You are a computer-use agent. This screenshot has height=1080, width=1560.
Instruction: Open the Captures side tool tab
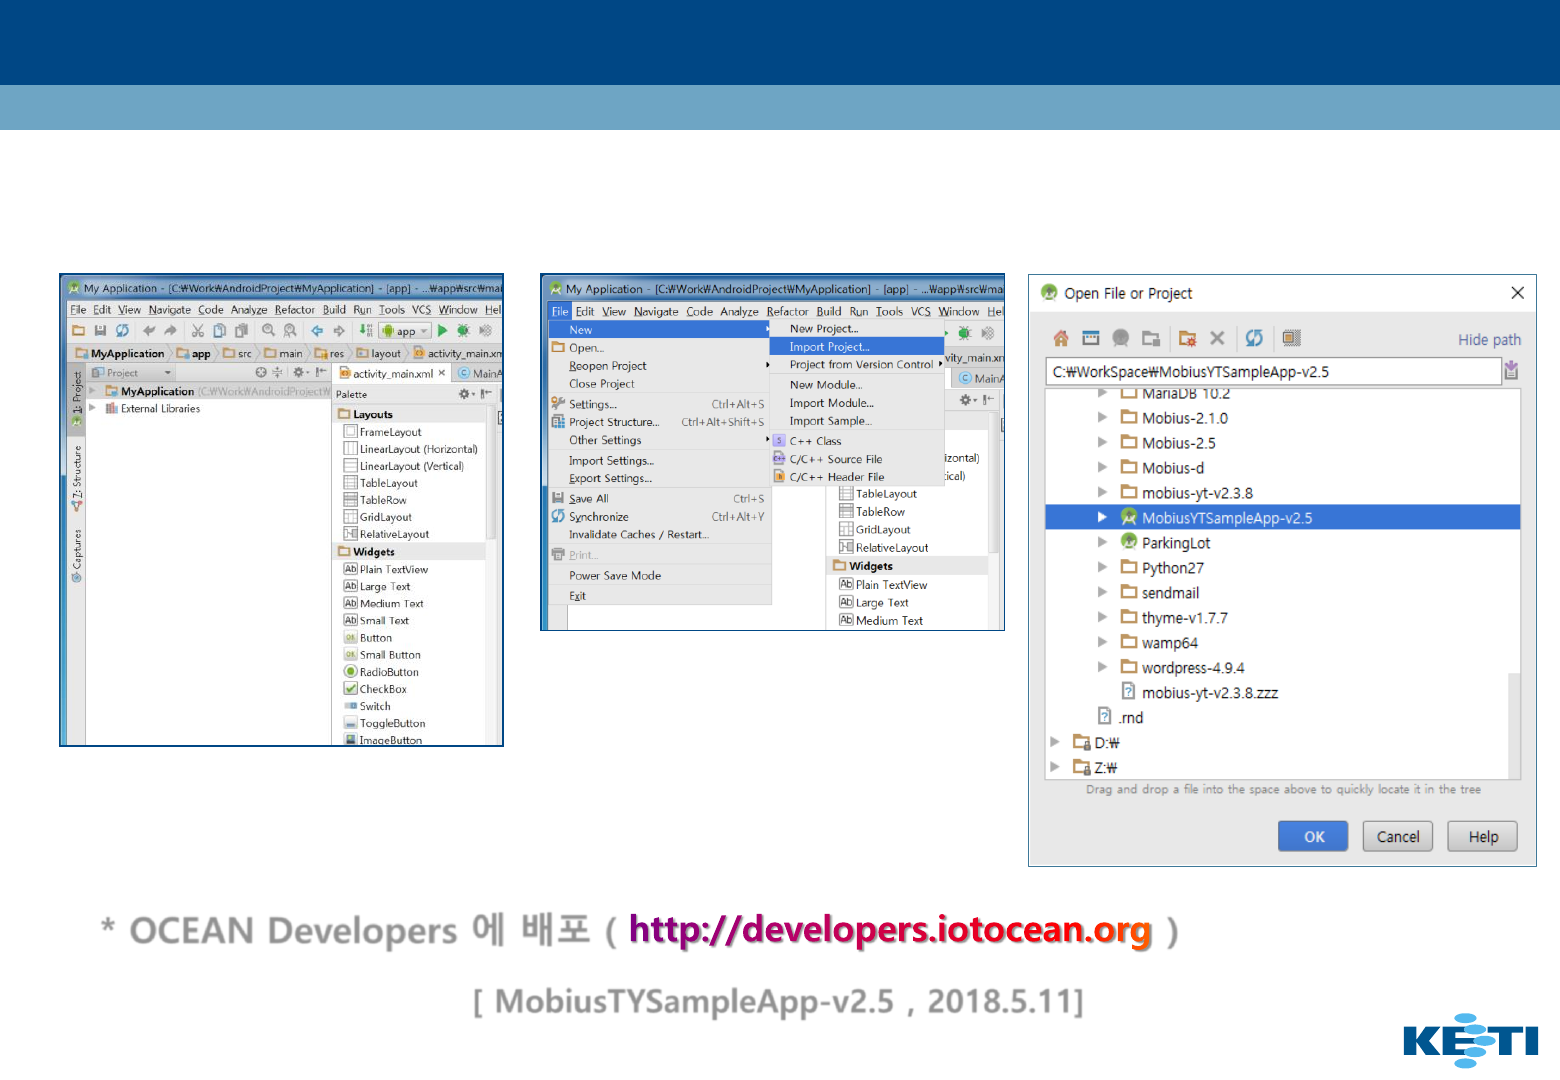pos(77,556)
